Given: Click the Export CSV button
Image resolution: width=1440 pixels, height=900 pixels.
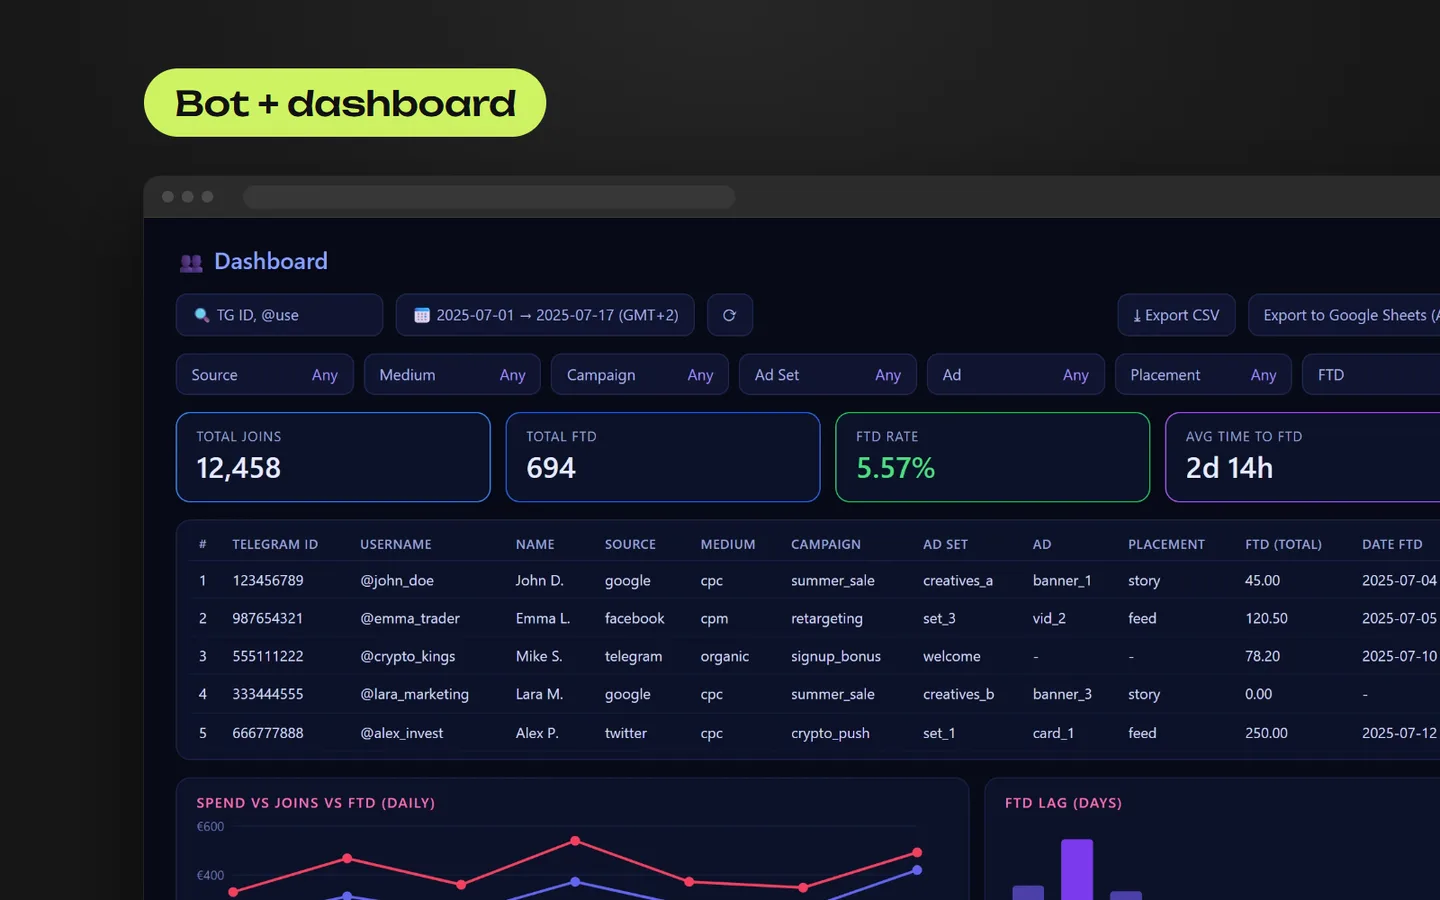Looking at the screenshot, I should tap(1176, 315).
